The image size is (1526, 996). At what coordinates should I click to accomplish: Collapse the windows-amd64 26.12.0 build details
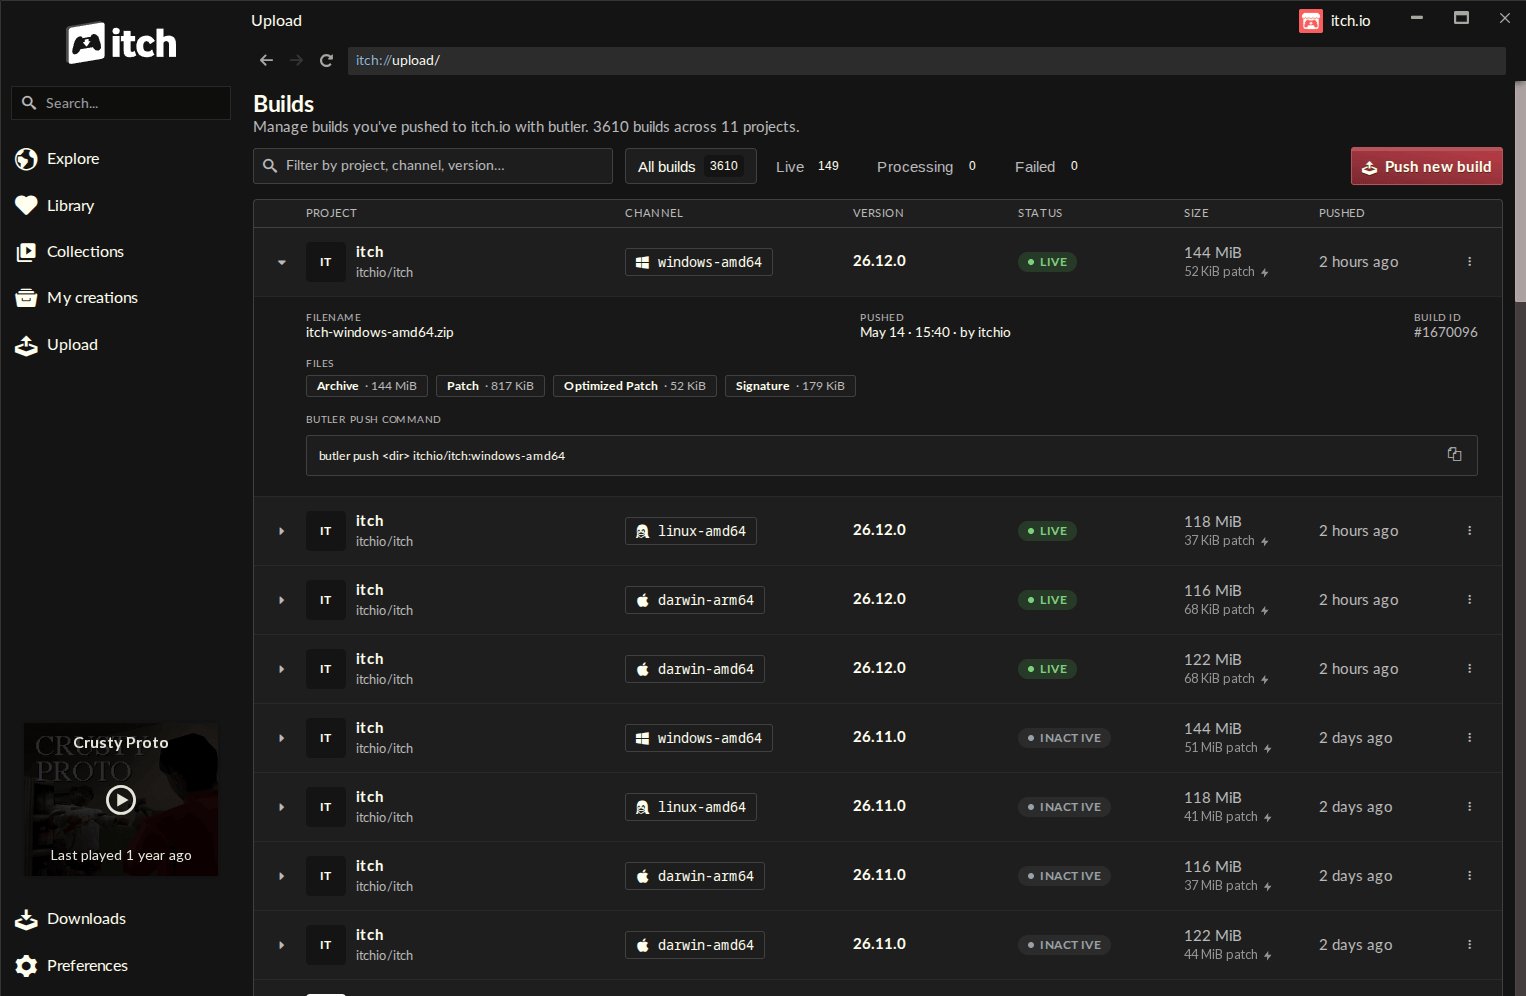[x=282, y=262]
